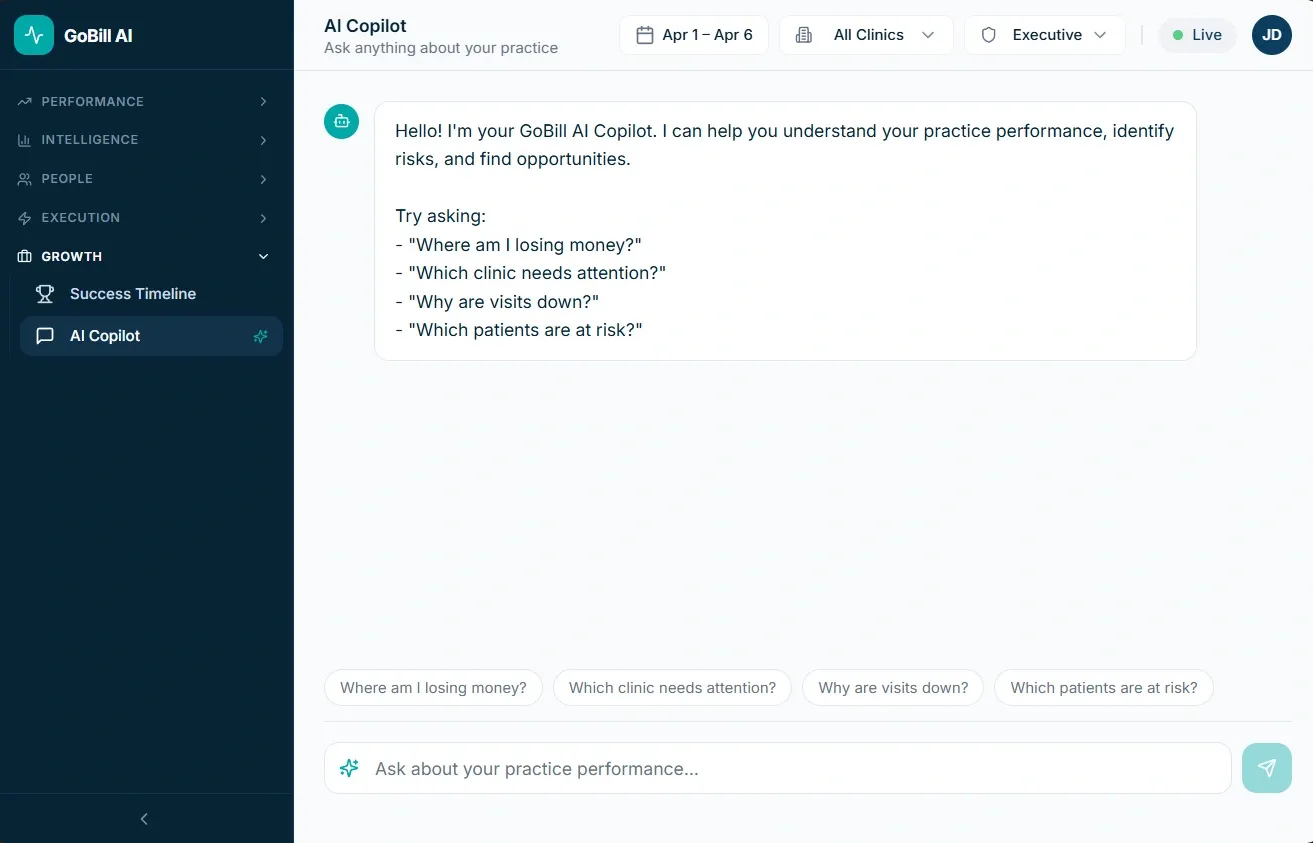This screenshot has width=1313, height=843.
Task: Click the robot avatar icon beside greeting message
Action: coord(342,121)
